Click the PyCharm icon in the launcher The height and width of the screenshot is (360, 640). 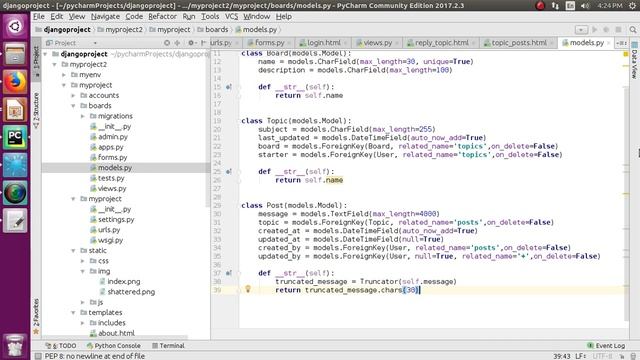tap(15, 137)
